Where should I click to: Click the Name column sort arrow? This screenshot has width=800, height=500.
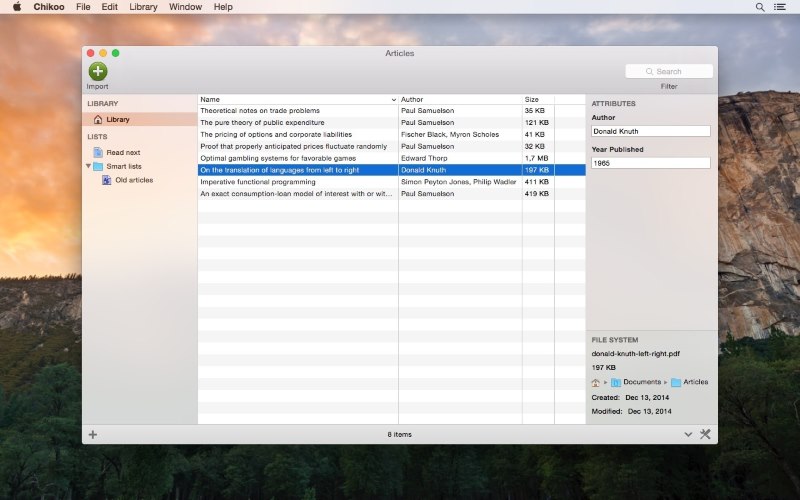point(394,99)
